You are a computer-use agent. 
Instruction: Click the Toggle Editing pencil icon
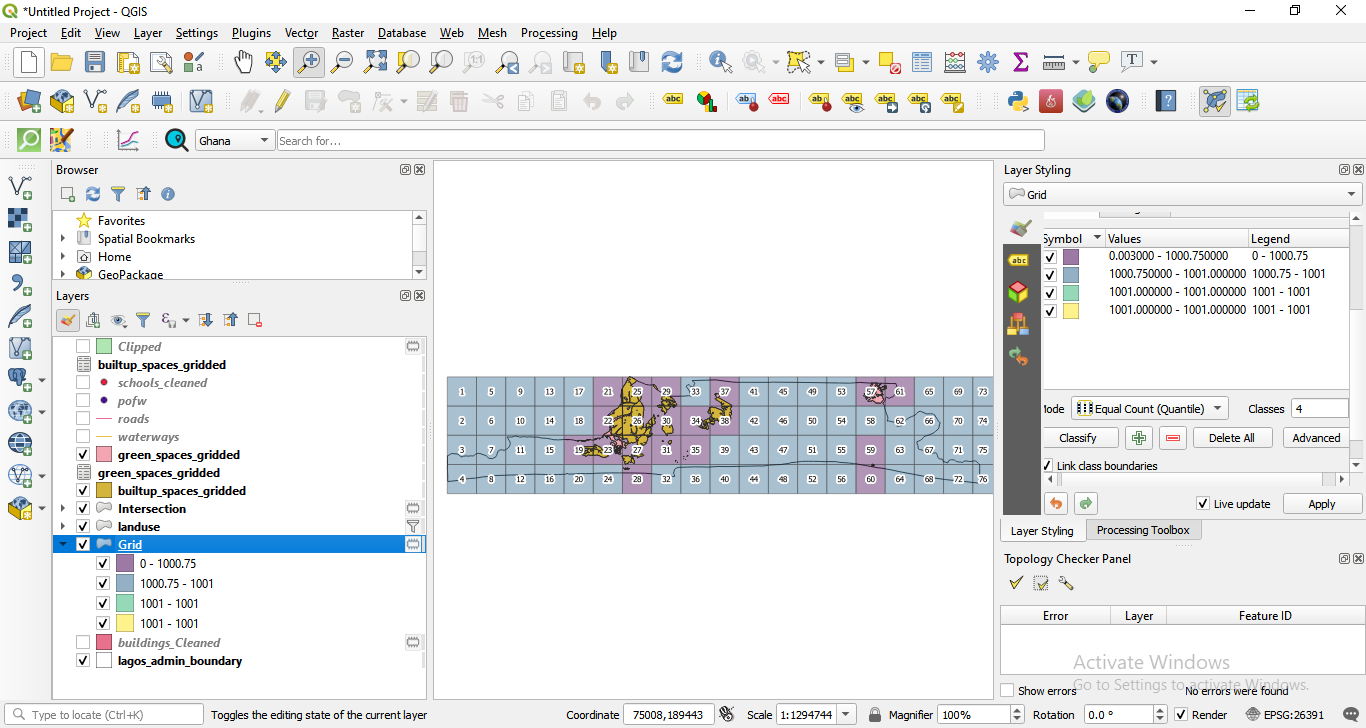(x=282, y=101)
